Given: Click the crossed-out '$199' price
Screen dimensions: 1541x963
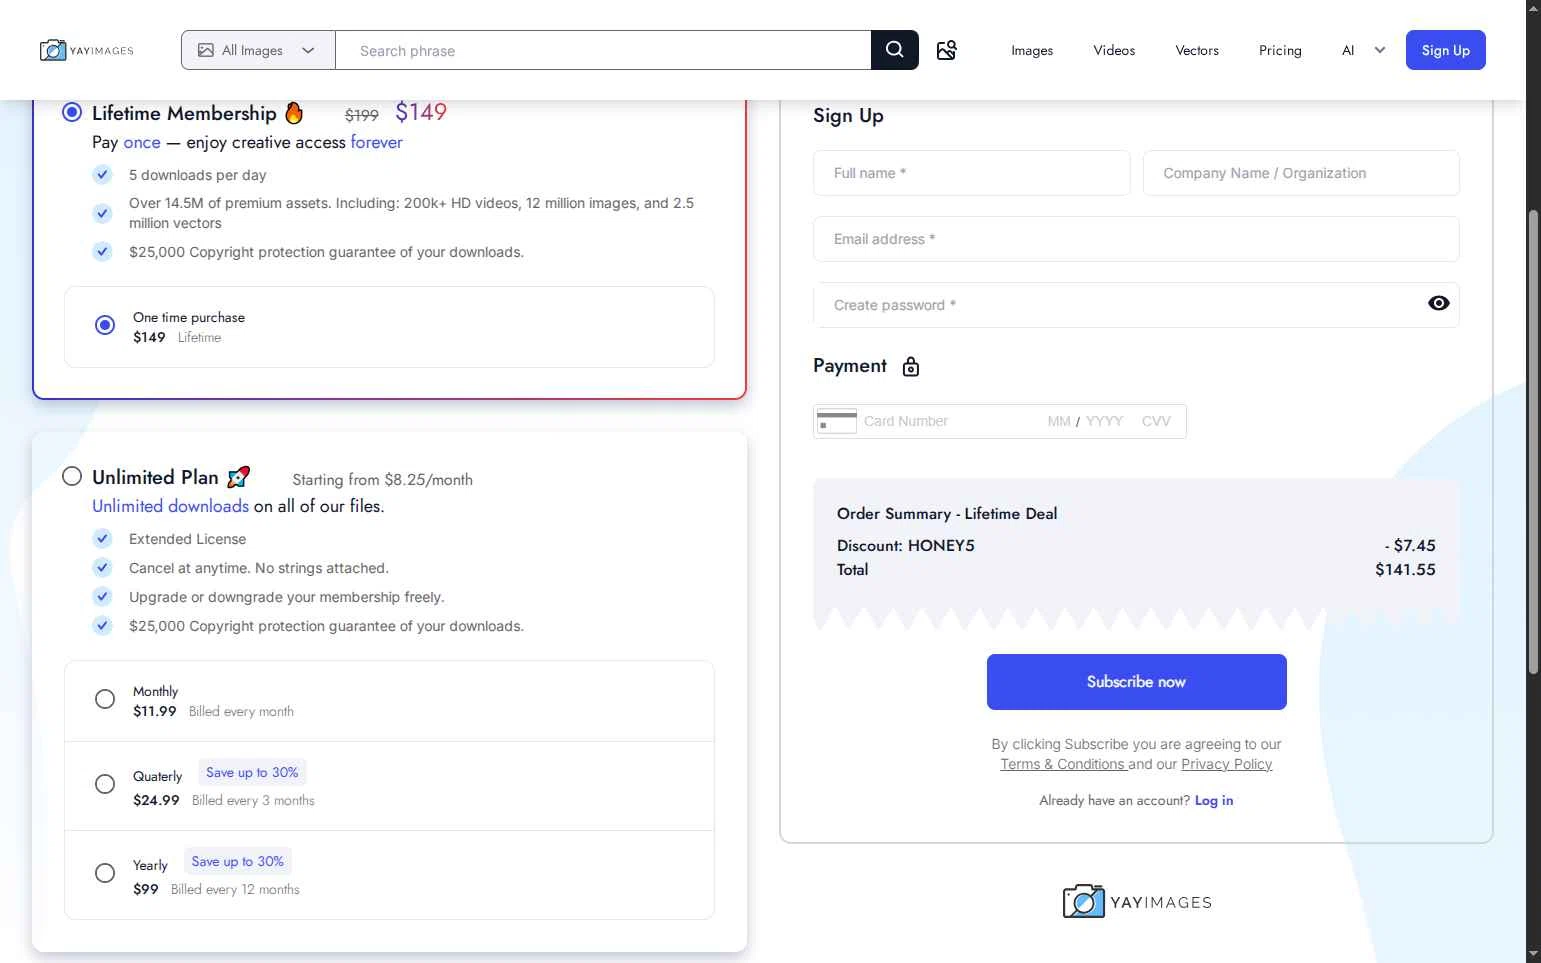Looking at the screenshot, I should pos(362,115).
